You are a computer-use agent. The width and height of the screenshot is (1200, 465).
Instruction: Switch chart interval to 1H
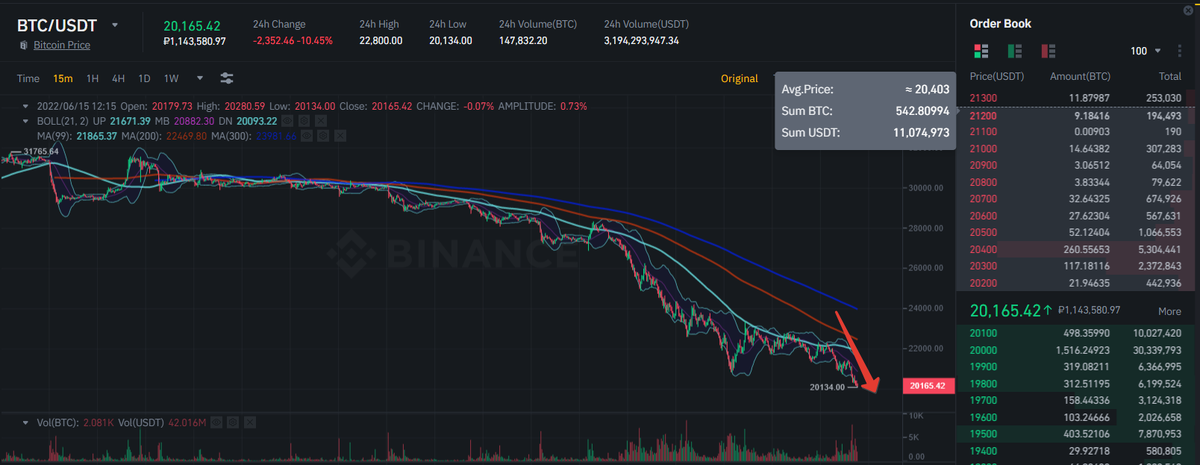(x=93, y=78)
